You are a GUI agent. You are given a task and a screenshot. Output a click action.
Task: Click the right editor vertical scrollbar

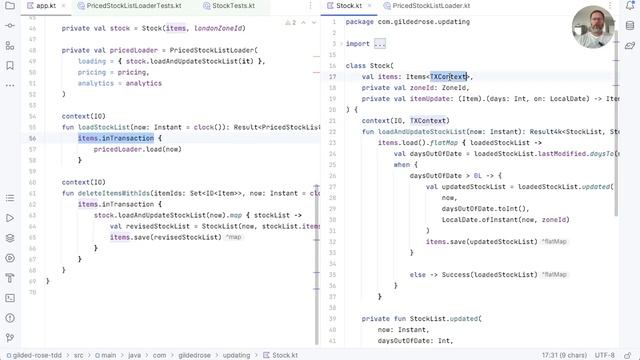tap(616, 124)
